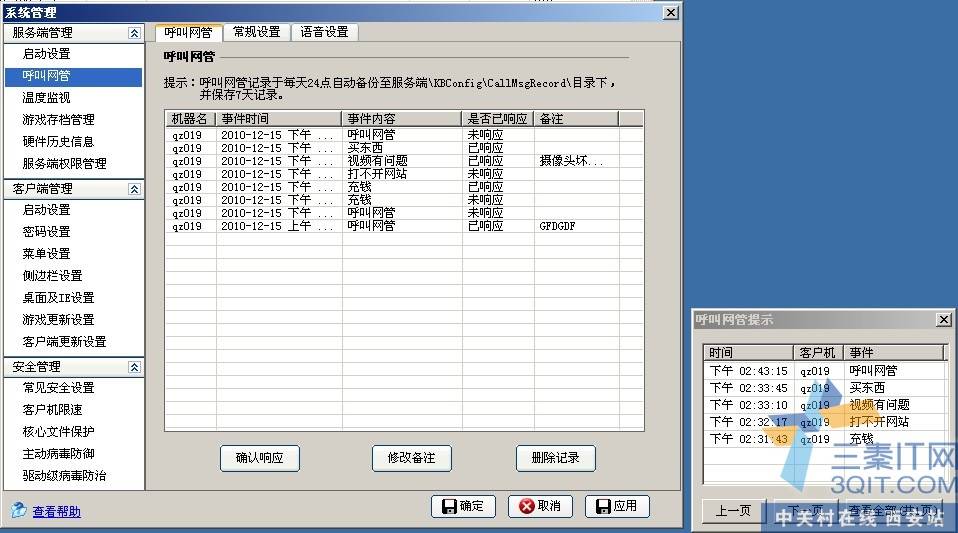Screen dimensions: 958x533
Task: Open 菜单设置 in the sidebar
Action: point(46,254)
